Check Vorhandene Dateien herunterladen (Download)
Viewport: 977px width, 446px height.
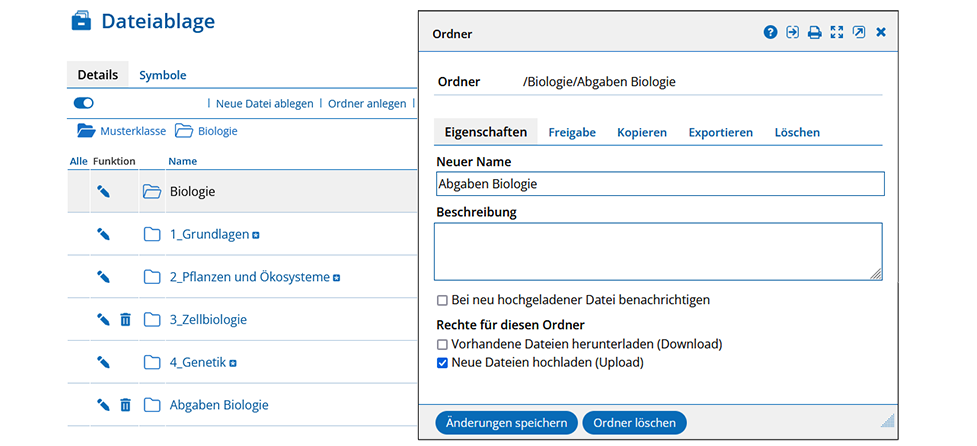[442, 344]
